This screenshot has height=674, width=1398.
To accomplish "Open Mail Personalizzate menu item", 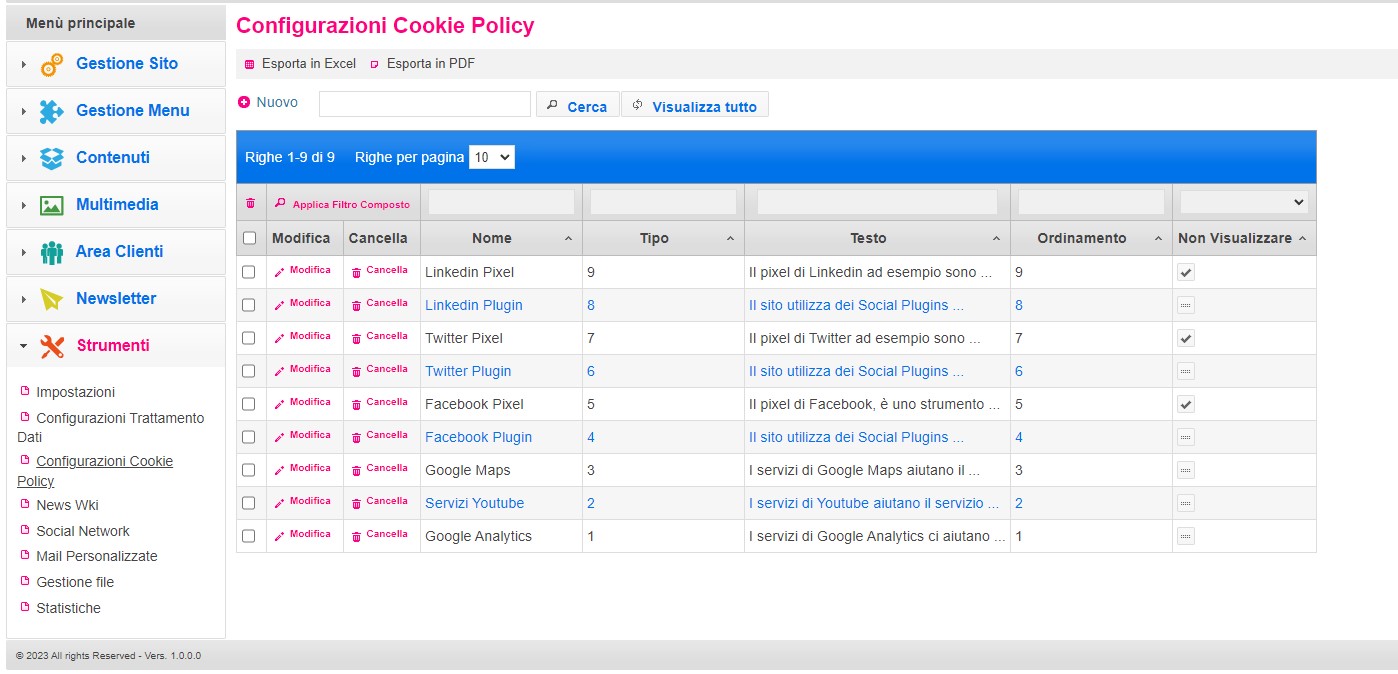I will tap(97, 556).
